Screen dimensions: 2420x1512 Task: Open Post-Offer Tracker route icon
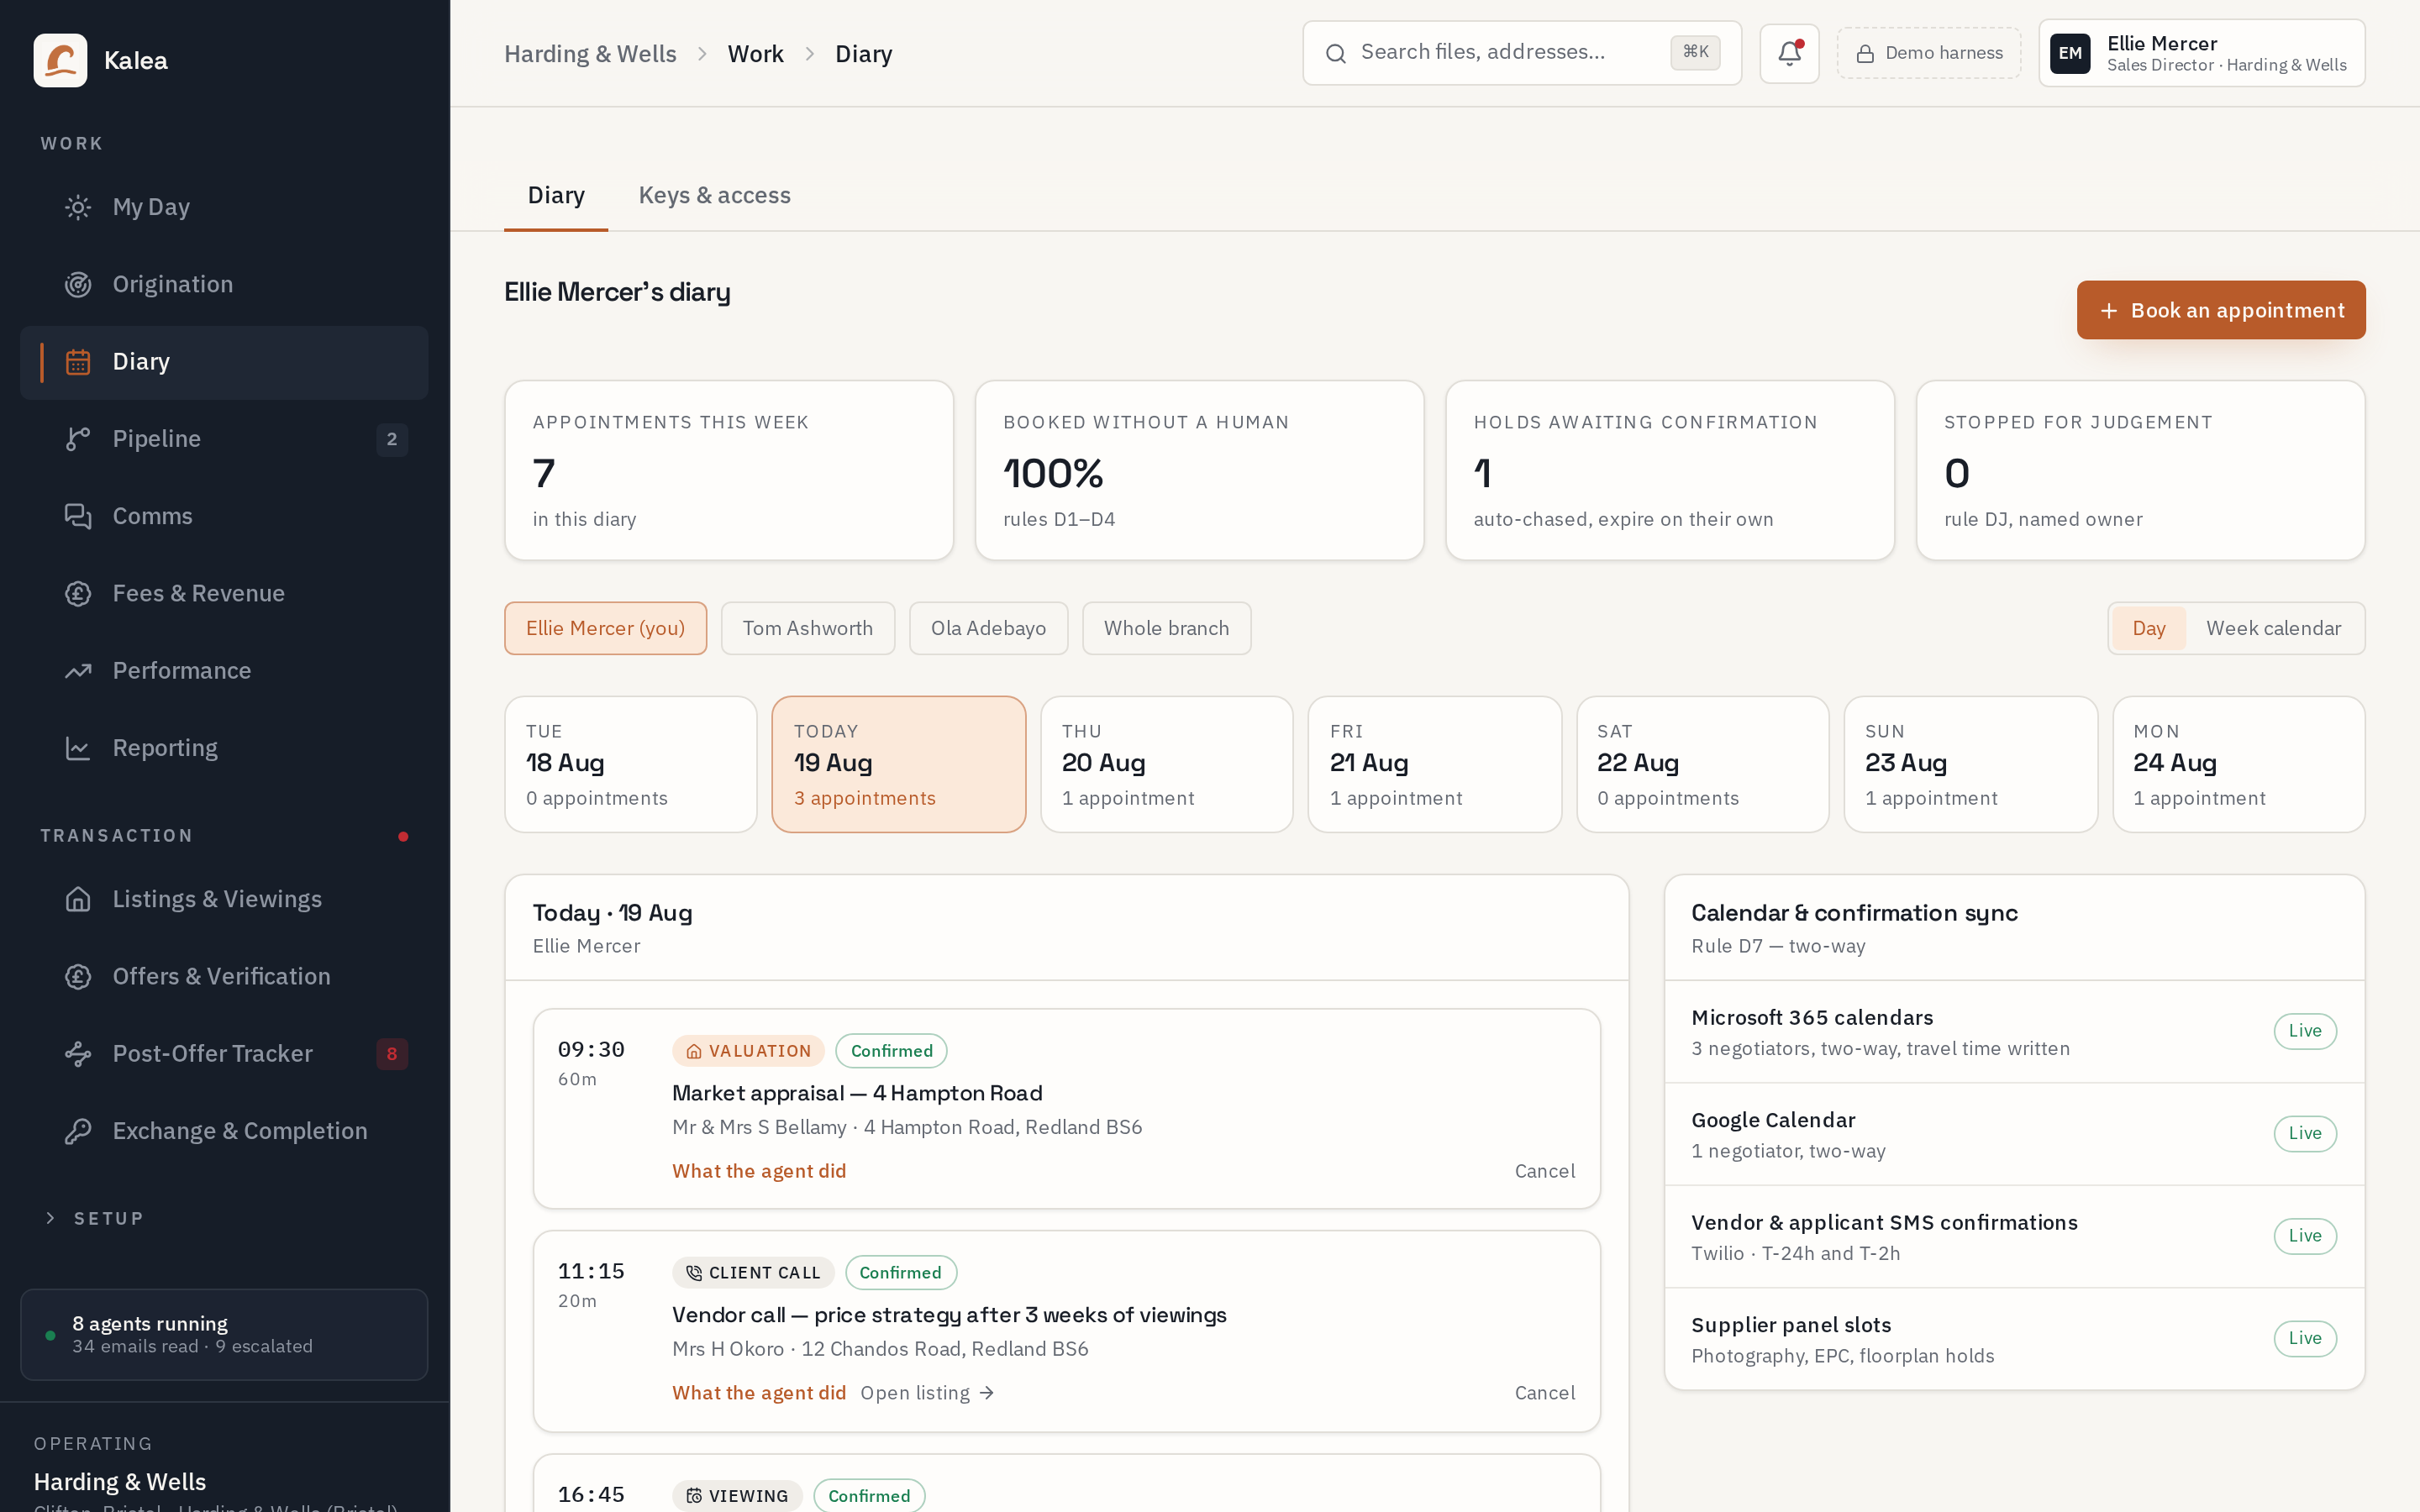78,1054
